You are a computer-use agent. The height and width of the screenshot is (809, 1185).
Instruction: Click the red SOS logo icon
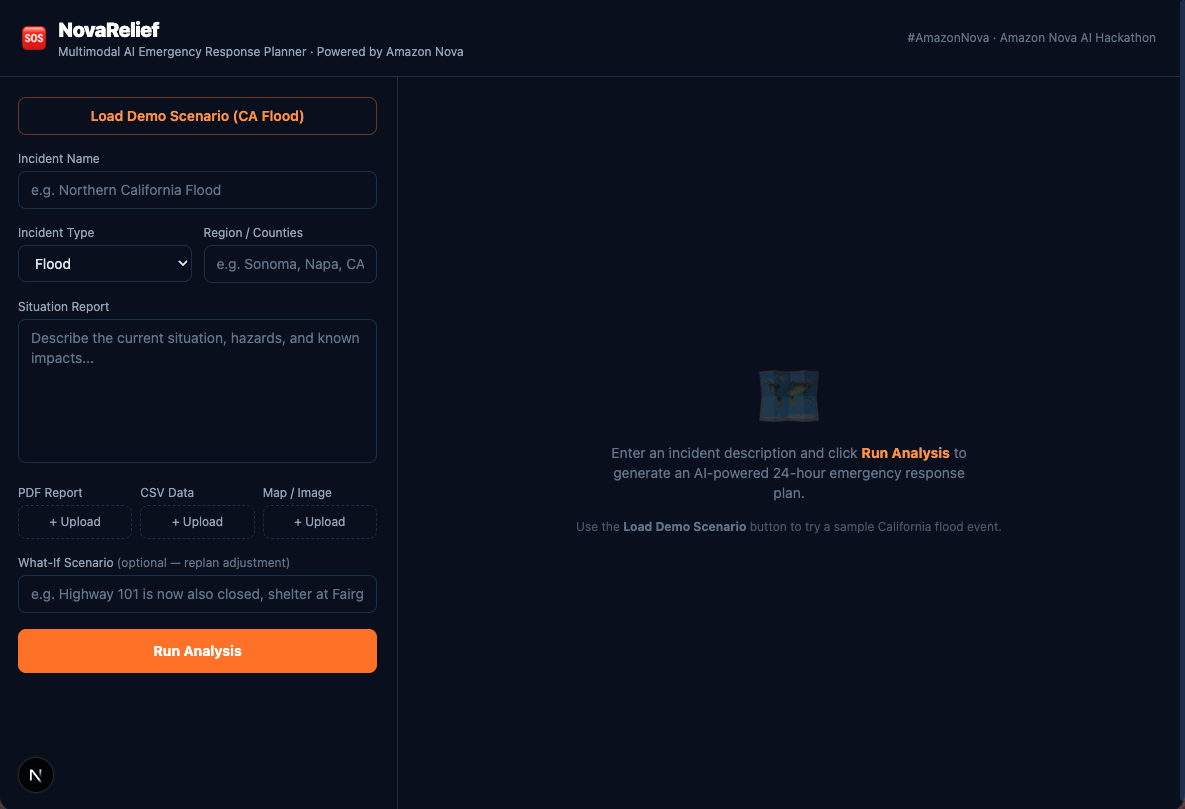[34, 38]
